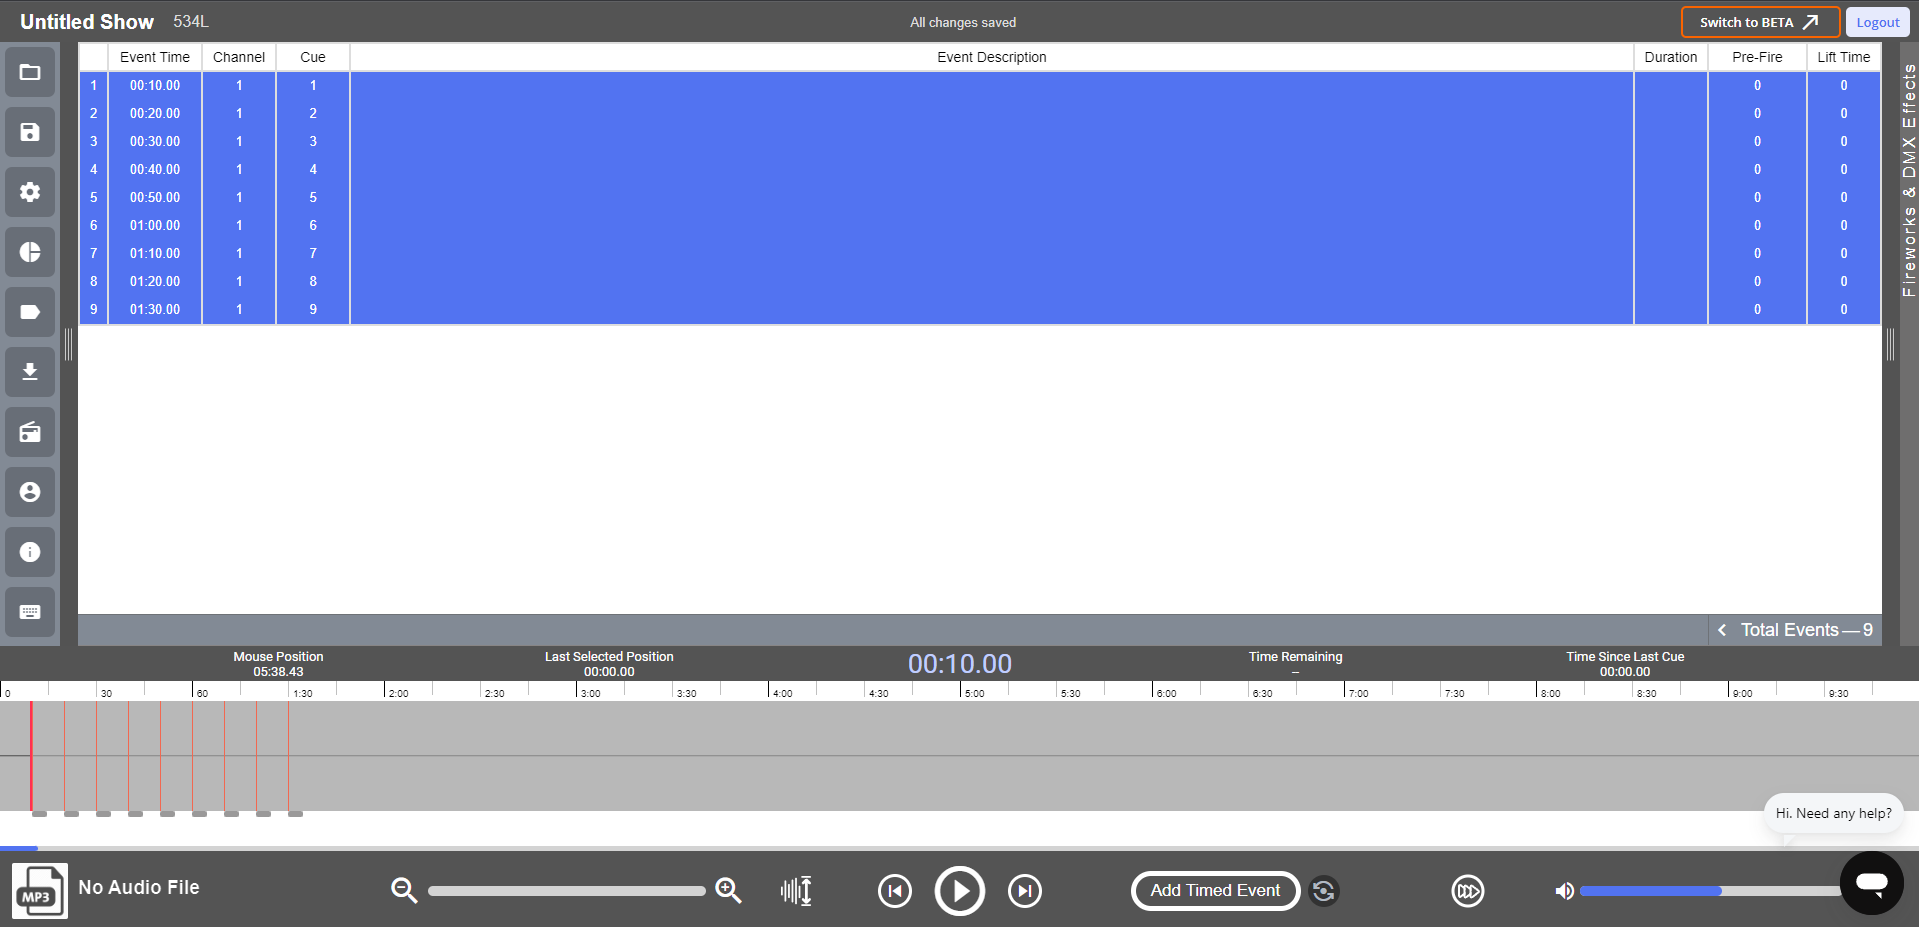Click the 7:00 mark on timeline ruler
The image size is (1919, 927).
coord(1358,692)
